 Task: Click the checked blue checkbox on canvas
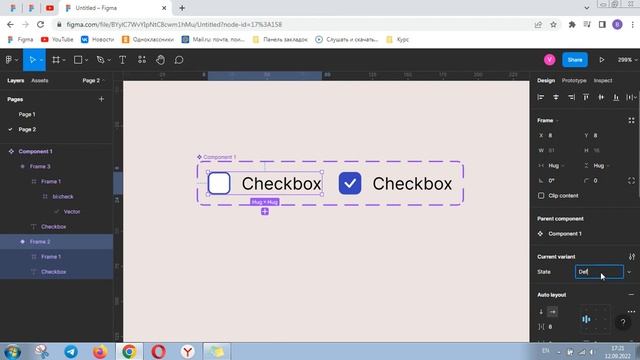[x=350, y=183]
